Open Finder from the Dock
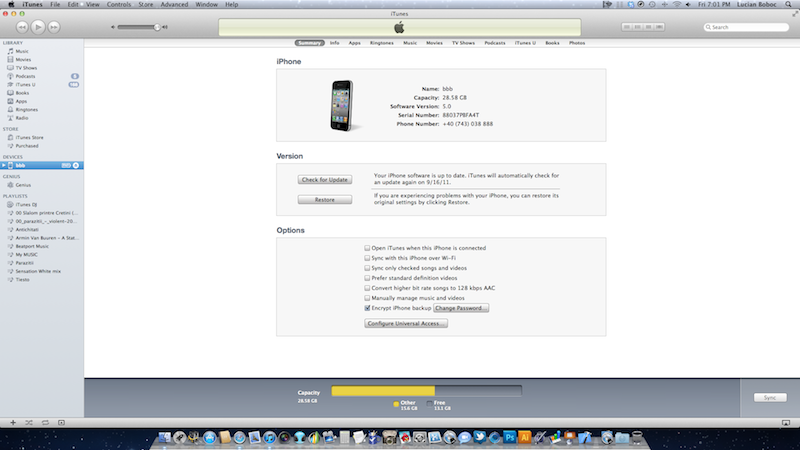 164,437
